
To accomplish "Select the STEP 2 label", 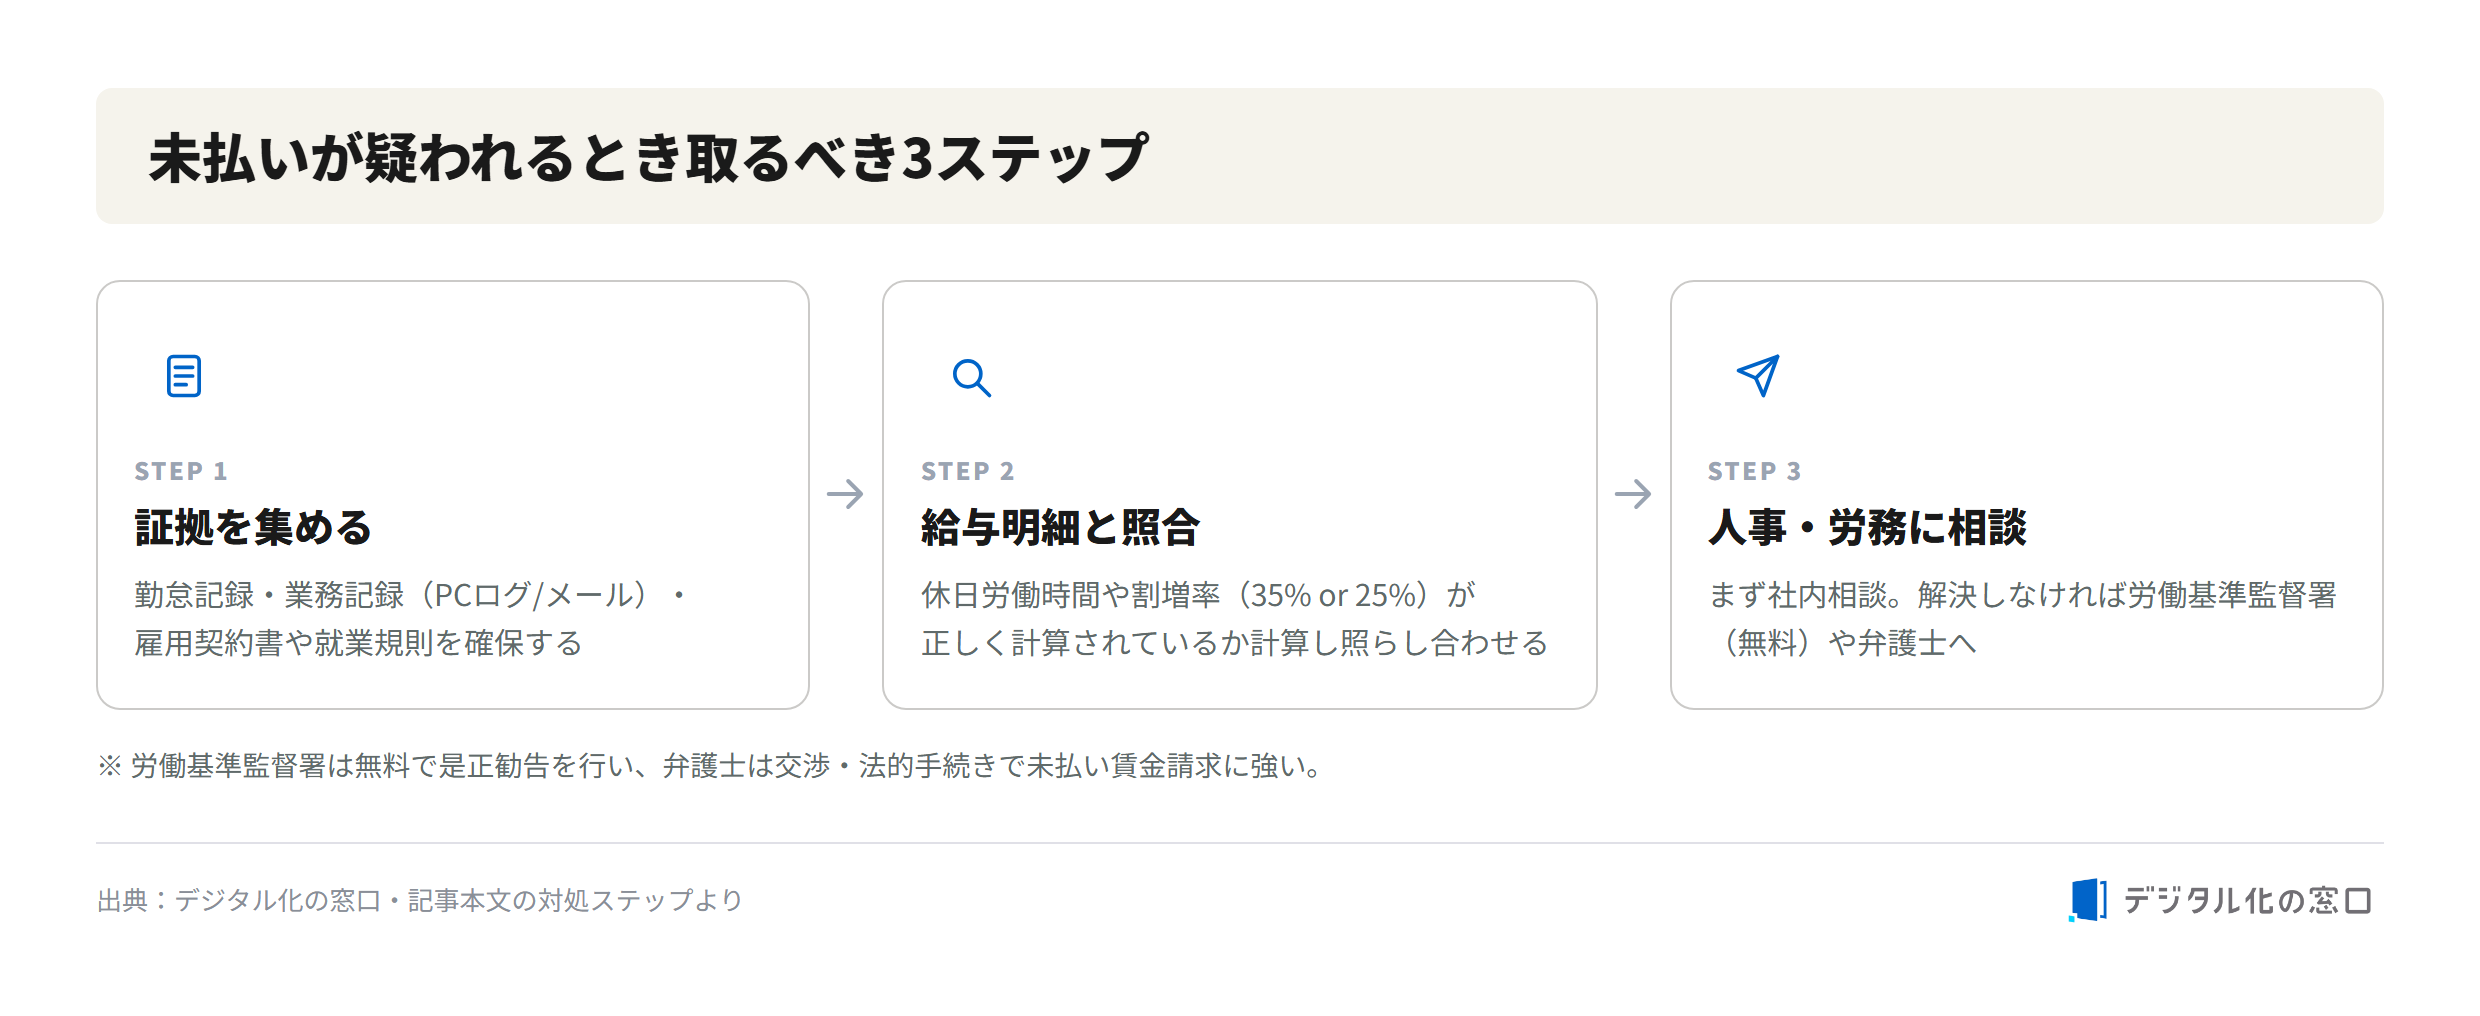I will coord(968,471).
